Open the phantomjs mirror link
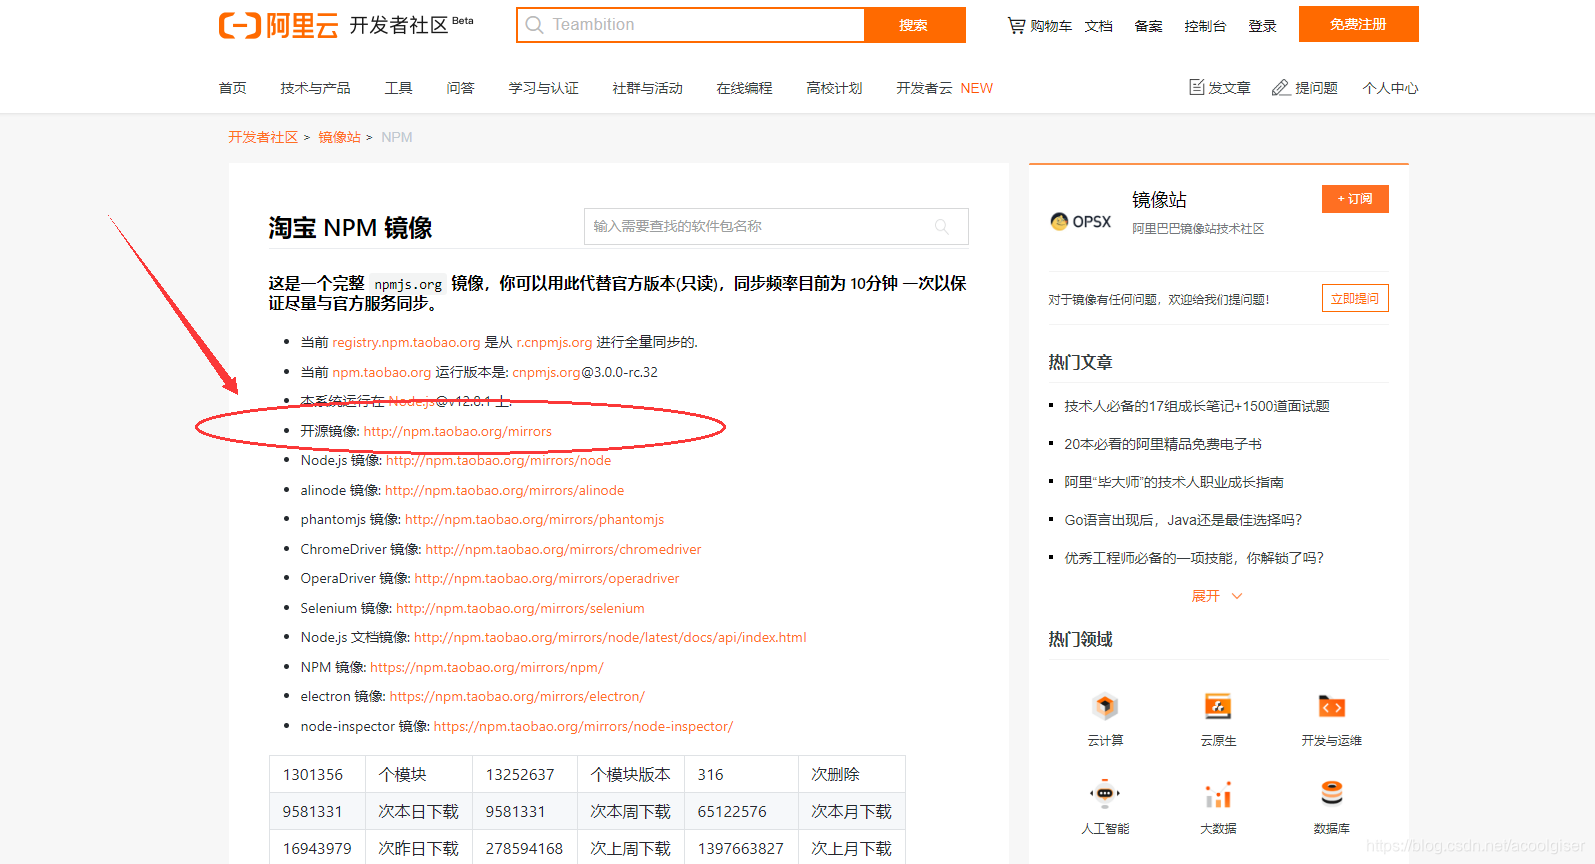Image resolution: width=1595 pixels, height=864 pixels. coord(534,519)
